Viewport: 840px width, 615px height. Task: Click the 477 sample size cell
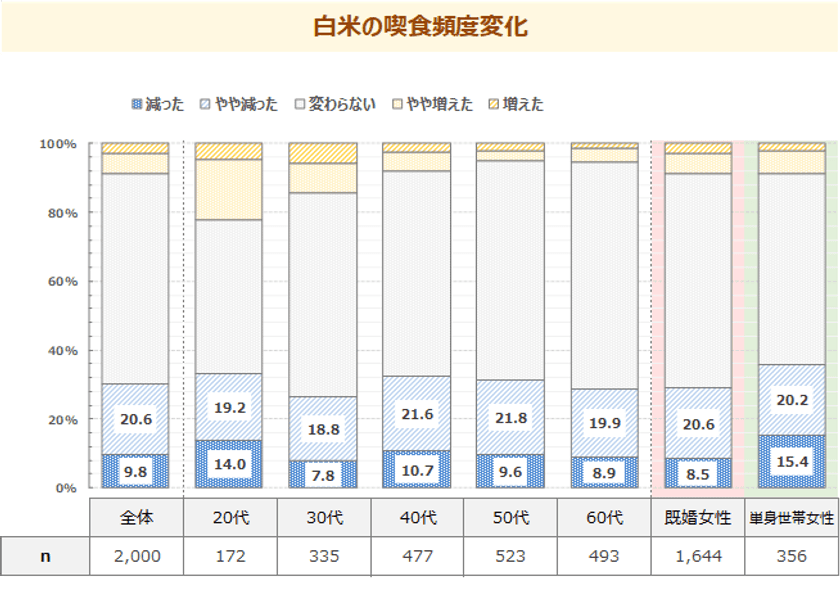[x=417, y=556]
